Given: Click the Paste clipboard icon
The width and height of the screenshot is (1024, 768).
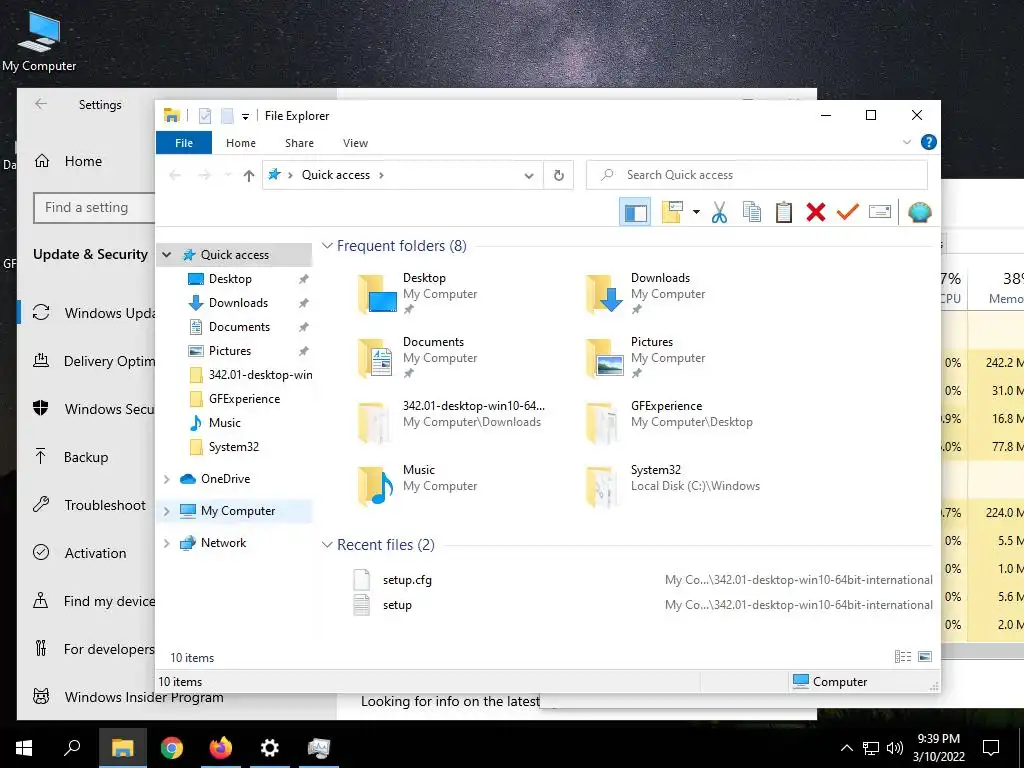Looking at the screenshot, I should click(784, 212).
